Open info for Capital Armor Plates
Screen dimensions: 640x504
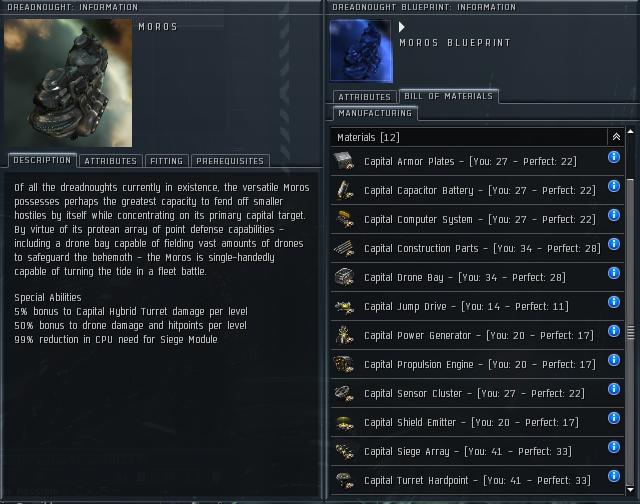coord(613,157)
